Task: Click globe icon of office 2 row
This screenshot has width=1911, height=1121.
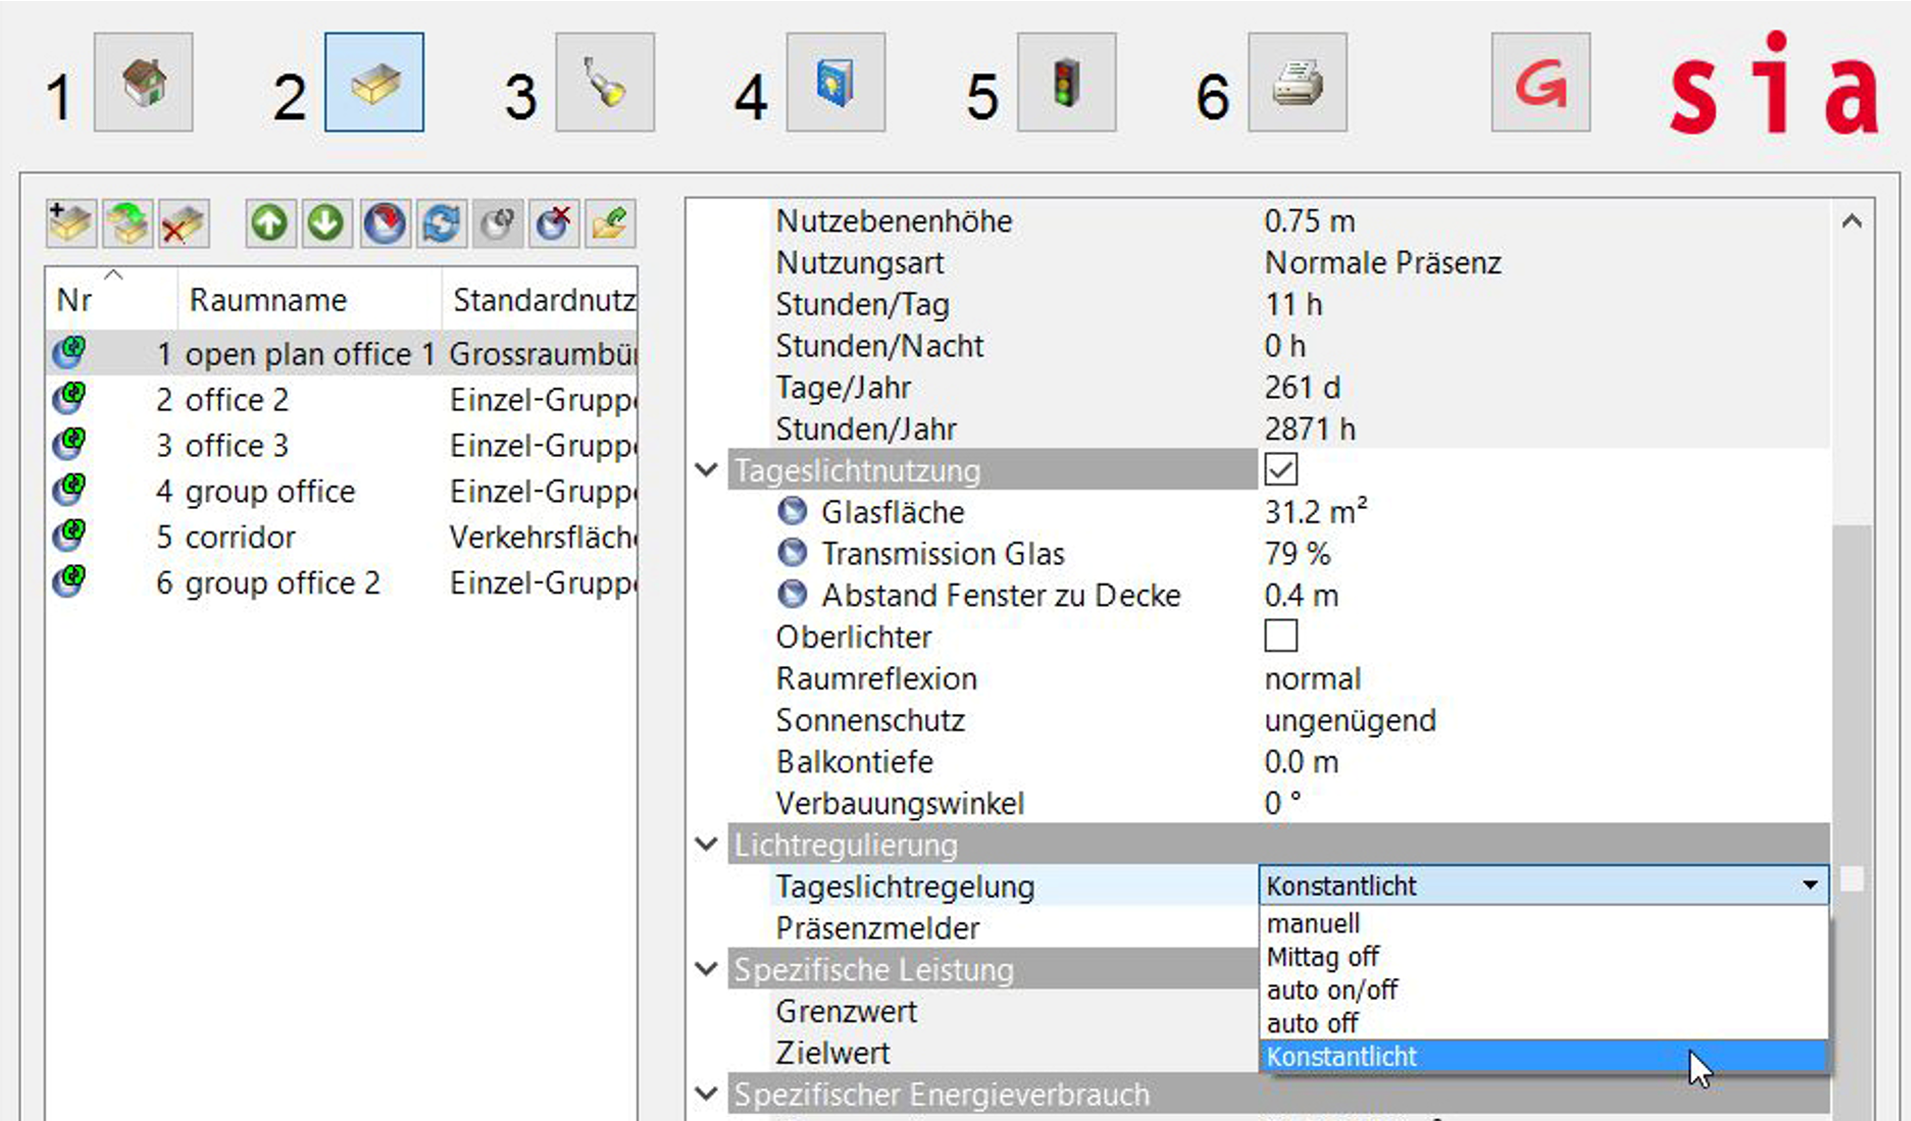Action: [69, 398]
